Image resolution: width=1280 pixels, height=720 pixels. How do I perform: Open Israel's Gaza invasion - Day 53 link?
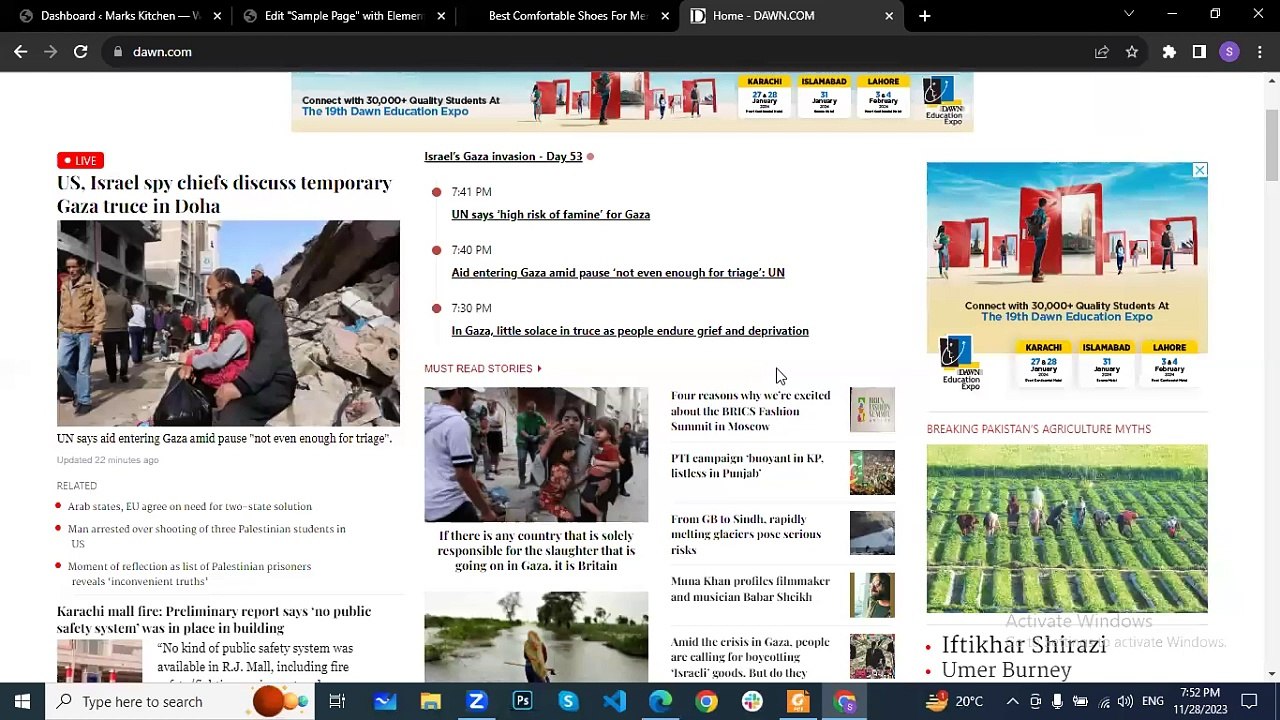[503, 156]
